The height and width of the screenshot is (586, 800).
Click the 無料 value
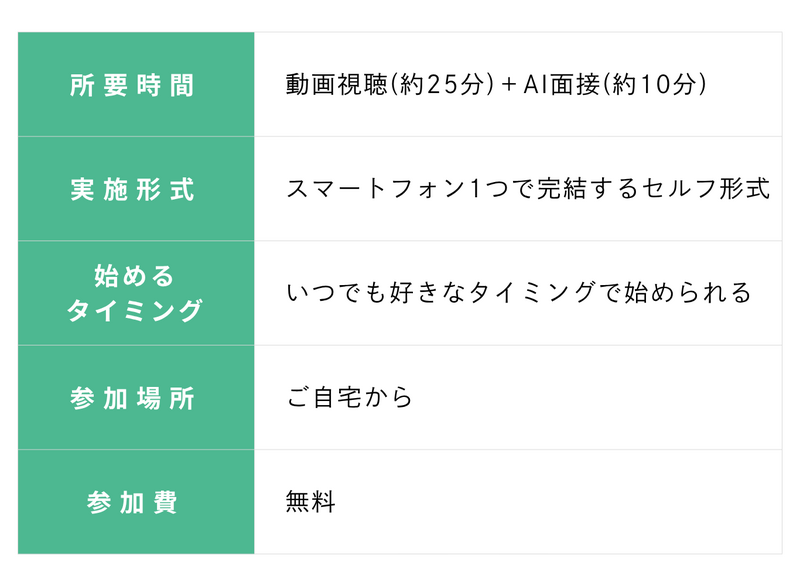click(310, 501)
